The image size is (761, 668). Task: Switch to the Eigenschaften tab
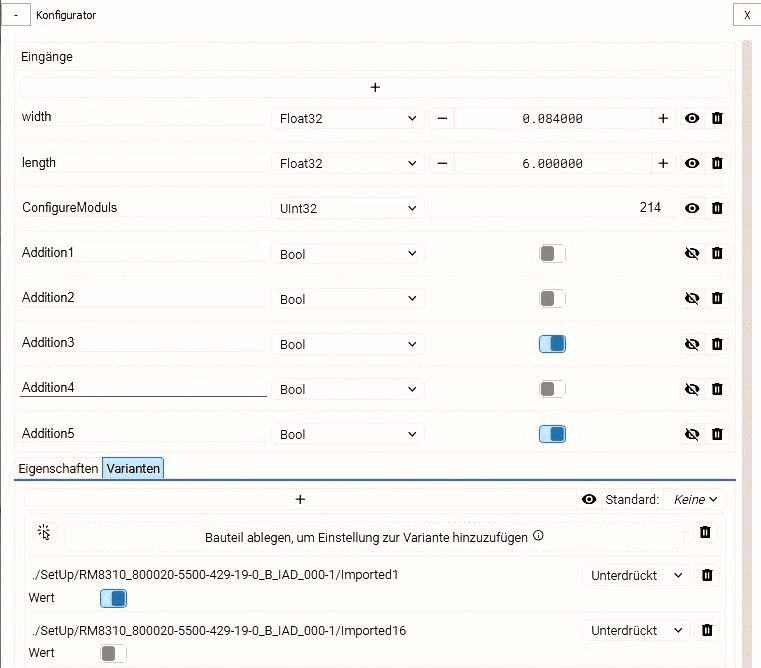[58, 468]
